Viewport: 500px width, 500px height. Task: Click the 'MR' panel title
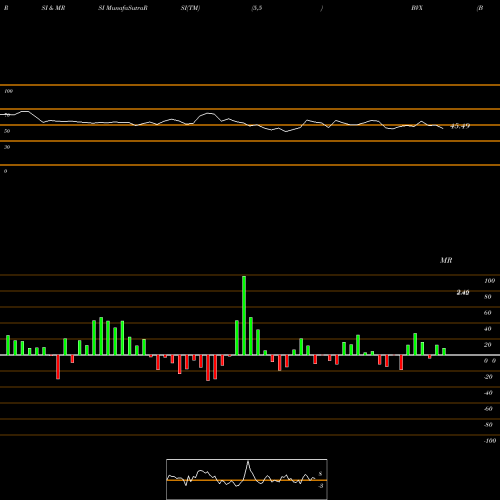(x=446, y=260)
